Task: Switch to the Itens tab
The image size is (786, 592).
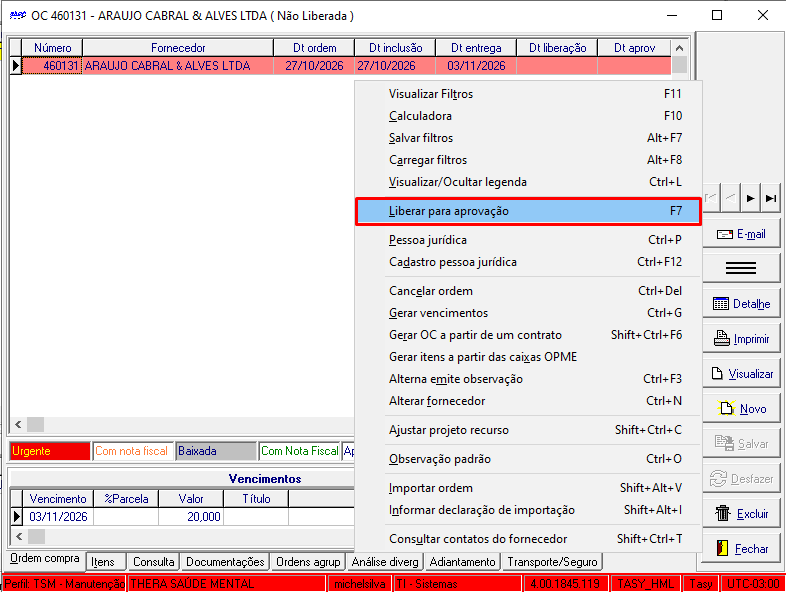Action: [106, 562]
